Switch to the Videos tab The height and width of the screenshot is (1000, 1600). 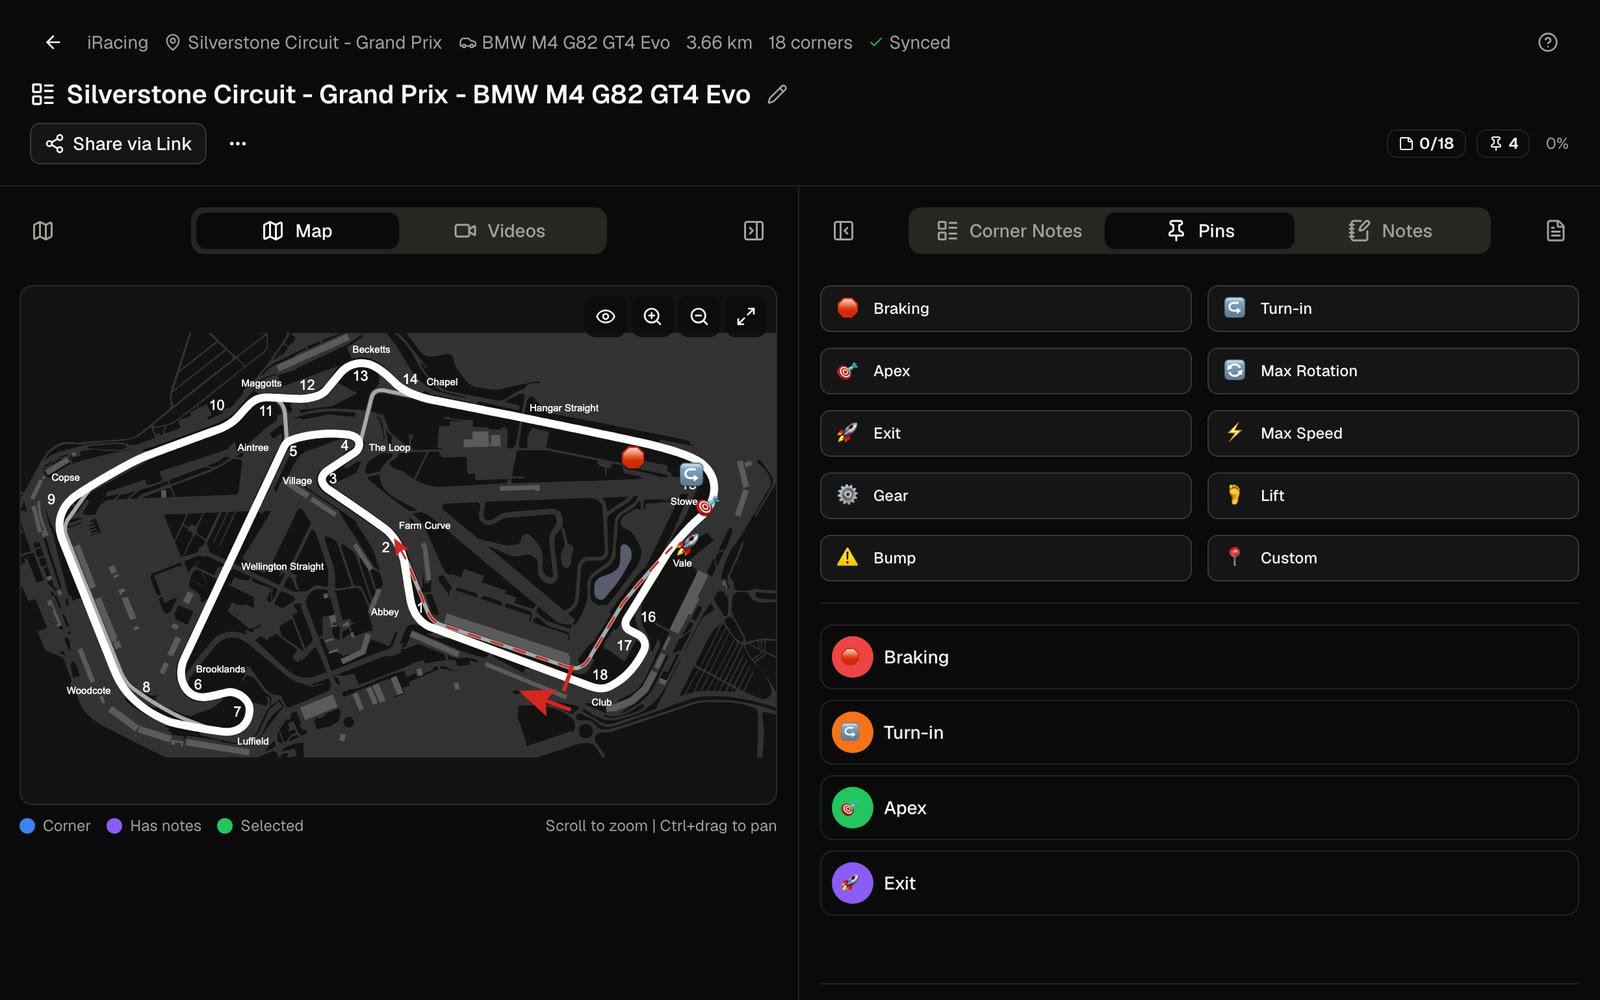[x=500, y=231]
